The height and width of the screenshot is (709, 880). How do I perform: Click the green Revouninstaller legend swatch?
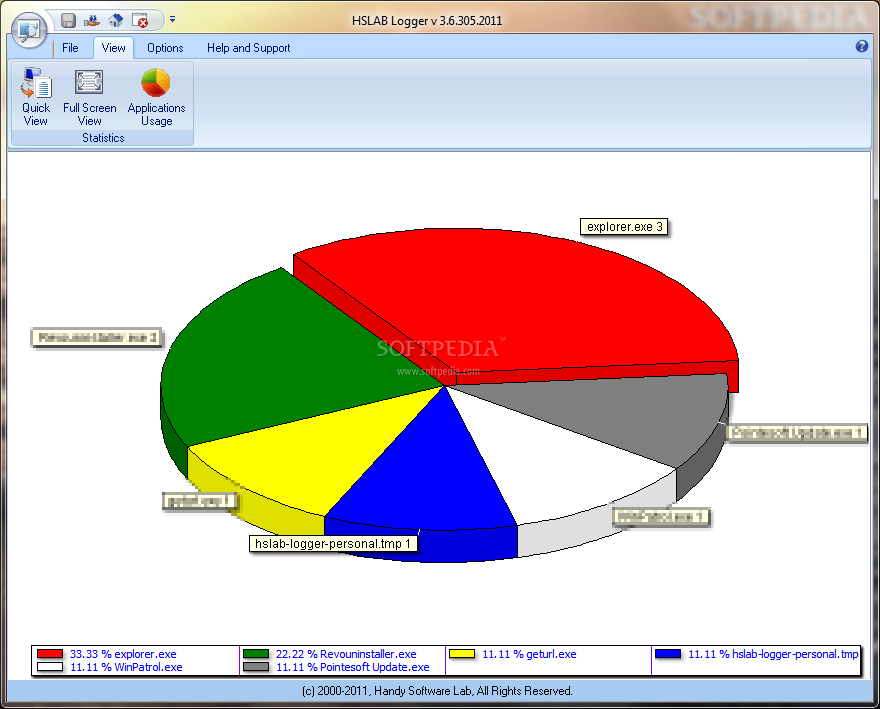click(256, 654)
